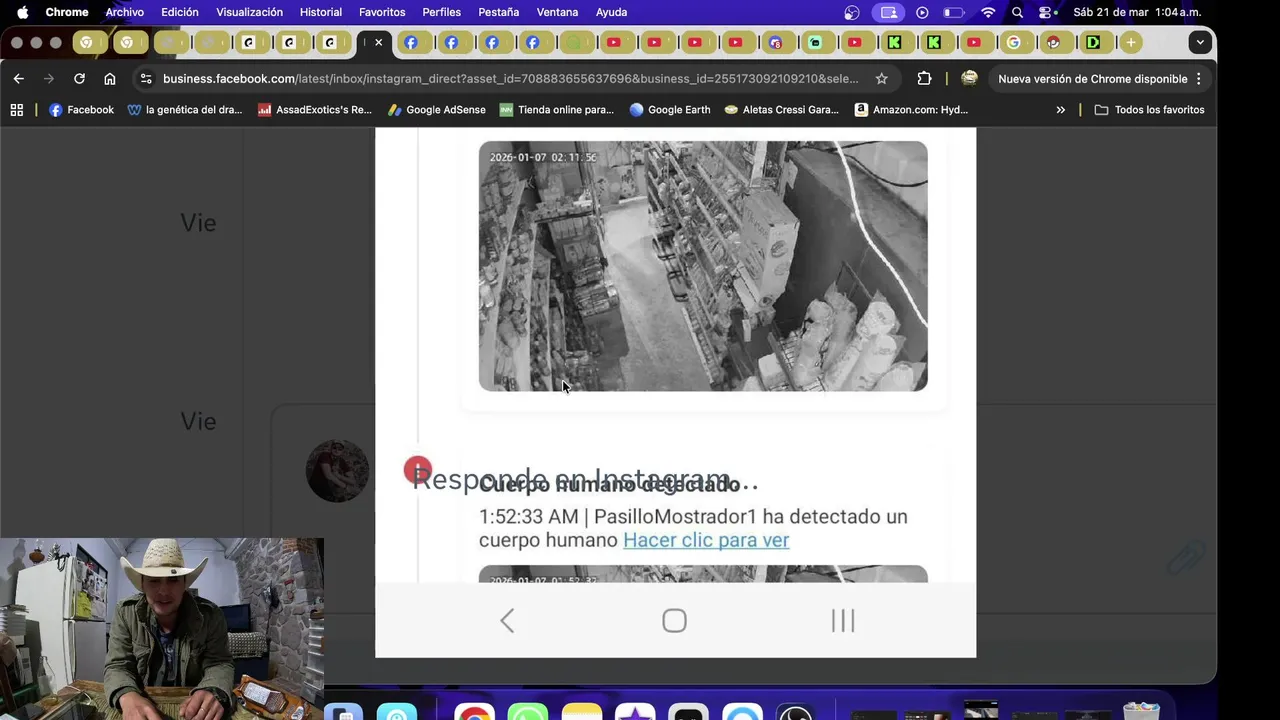Open the Chrome home page button

[110, 79]
